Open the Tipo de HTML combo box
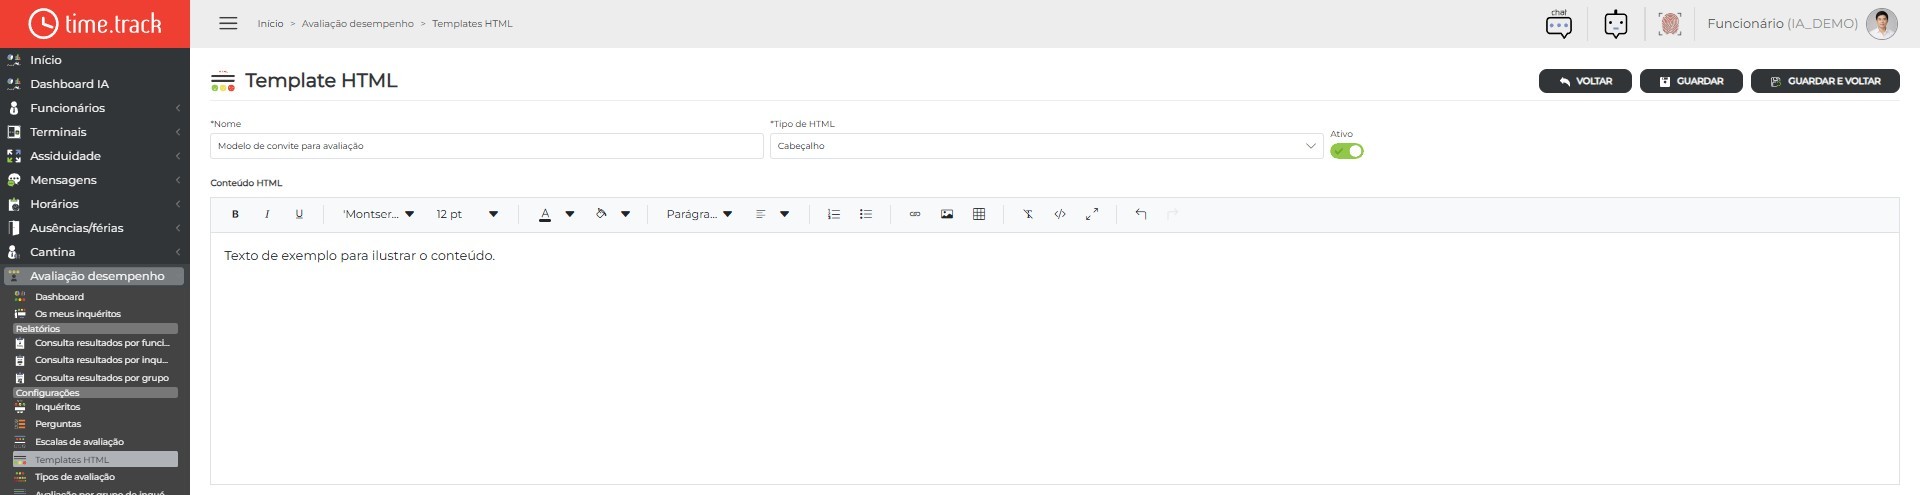The image size is (1920, 495). click(1046, 146)
